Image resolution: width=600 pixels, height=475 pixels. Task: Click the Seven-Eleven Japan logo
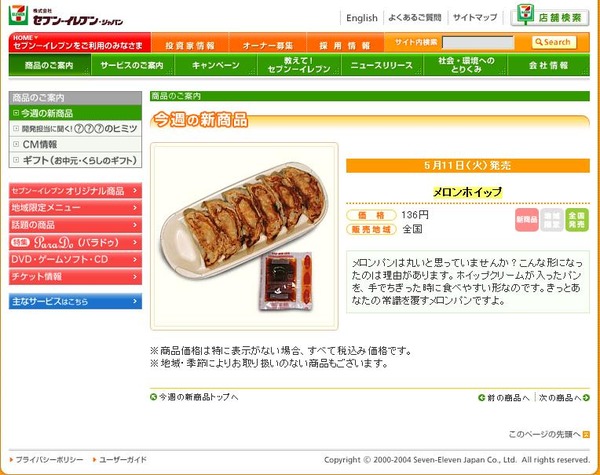coord(65,16)
